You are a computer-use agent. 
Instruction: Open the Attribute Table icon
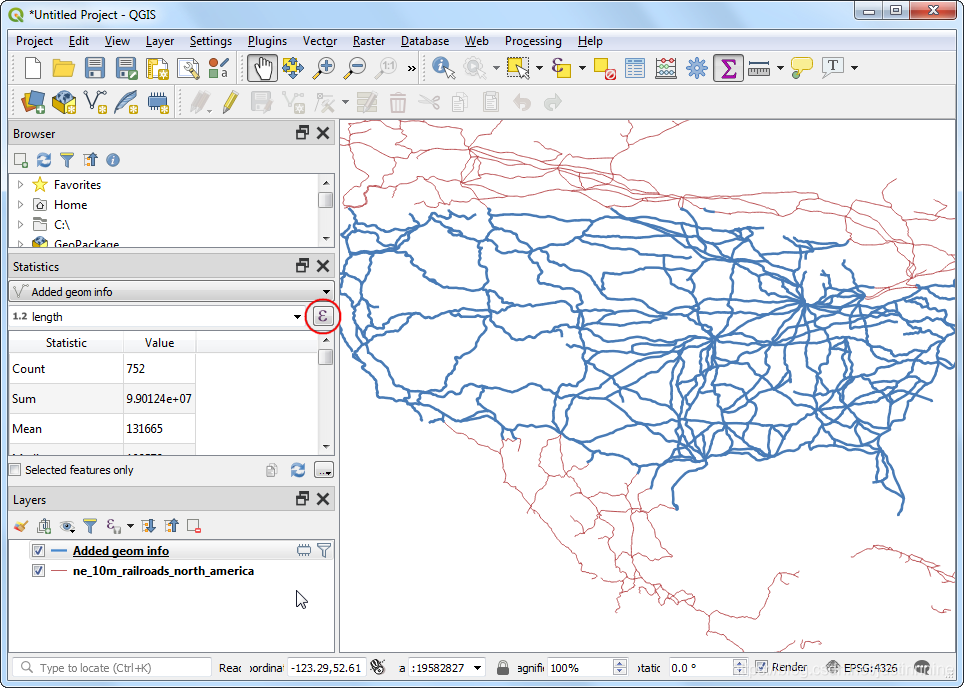tap(634, 68)
